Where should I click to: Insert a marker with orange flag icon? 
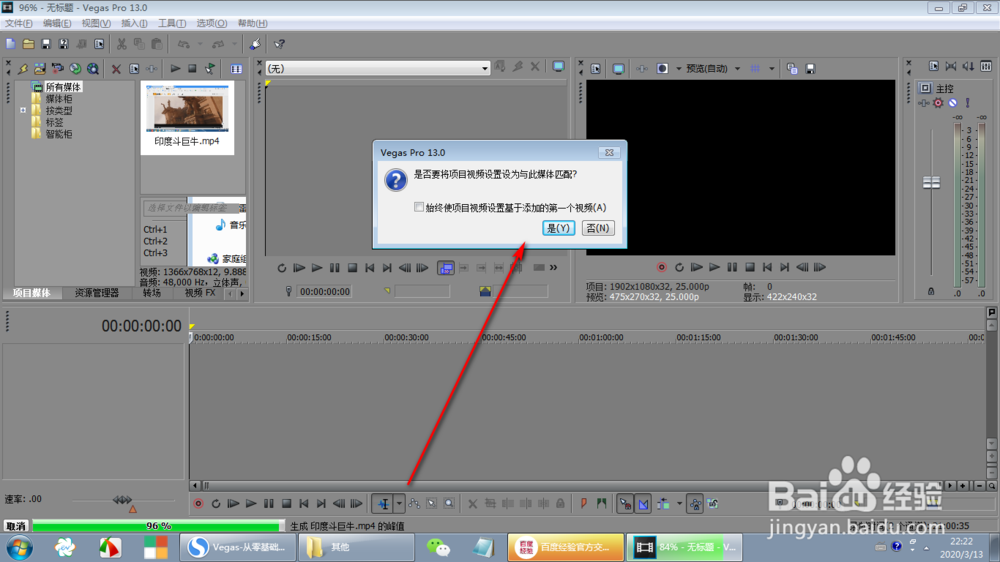[x=584, y=504]
